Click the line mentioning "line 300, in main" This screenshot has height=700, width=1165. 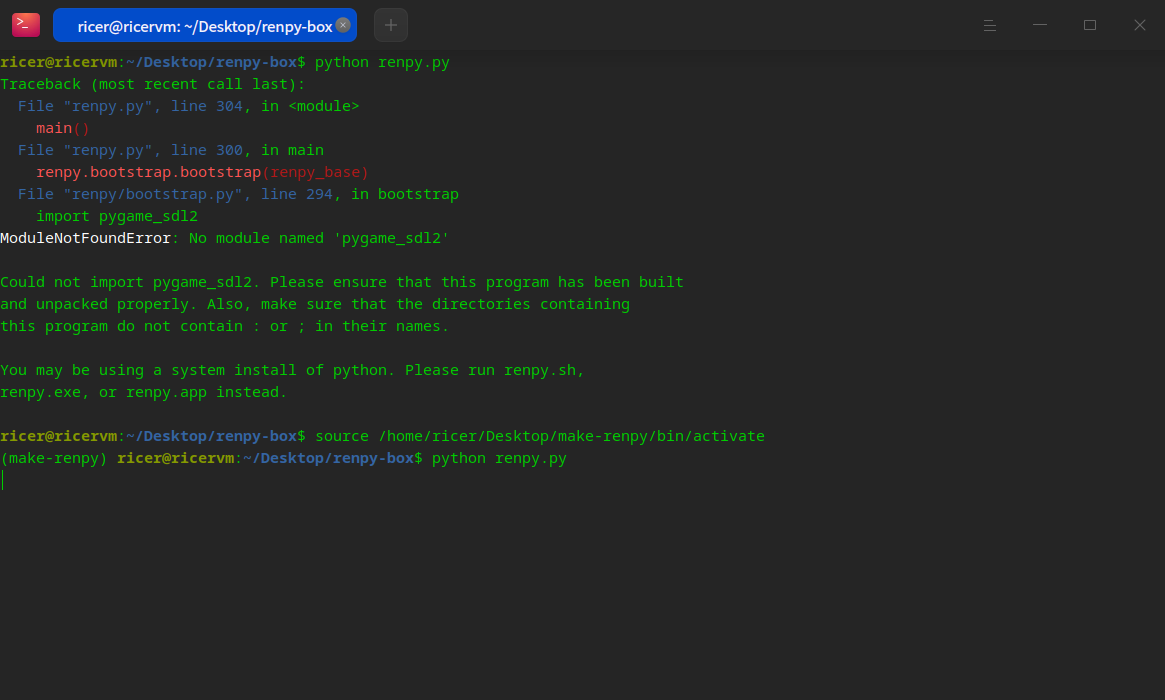click(171, 150)
